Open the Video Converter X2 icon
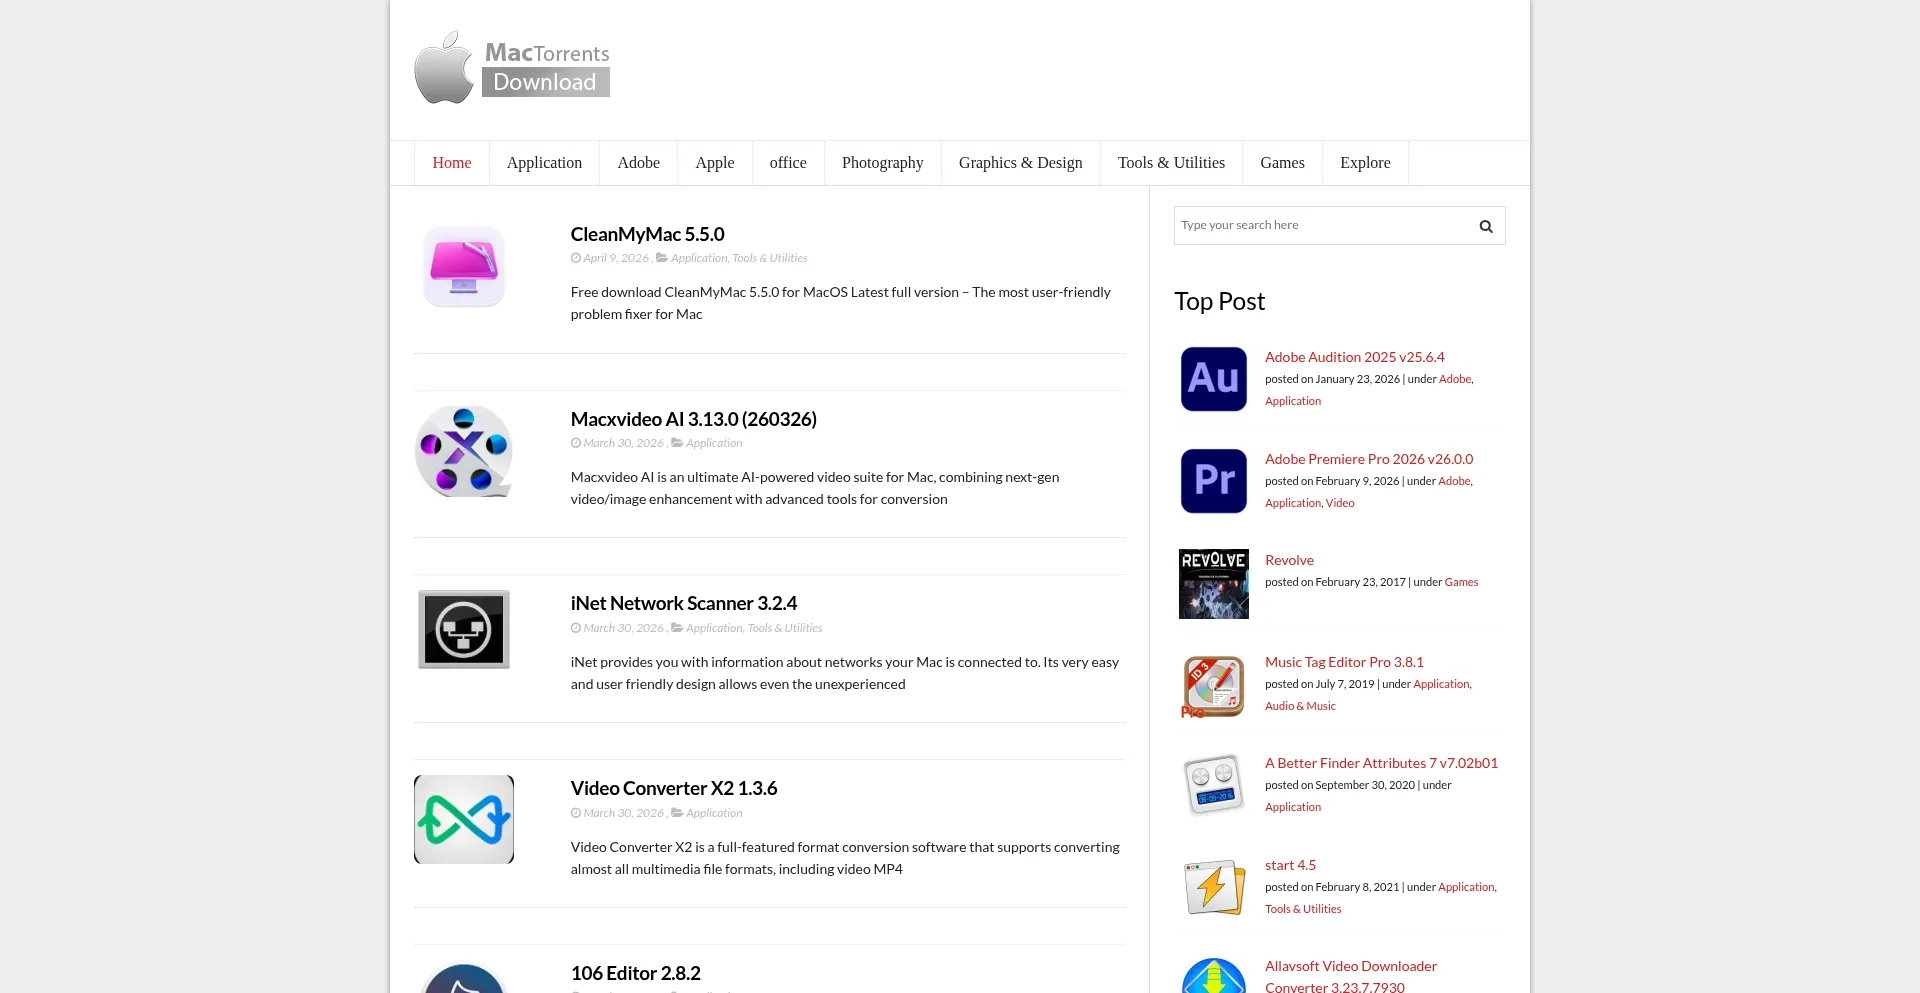This screenshot has height=993, width=1920. (464, 819)
